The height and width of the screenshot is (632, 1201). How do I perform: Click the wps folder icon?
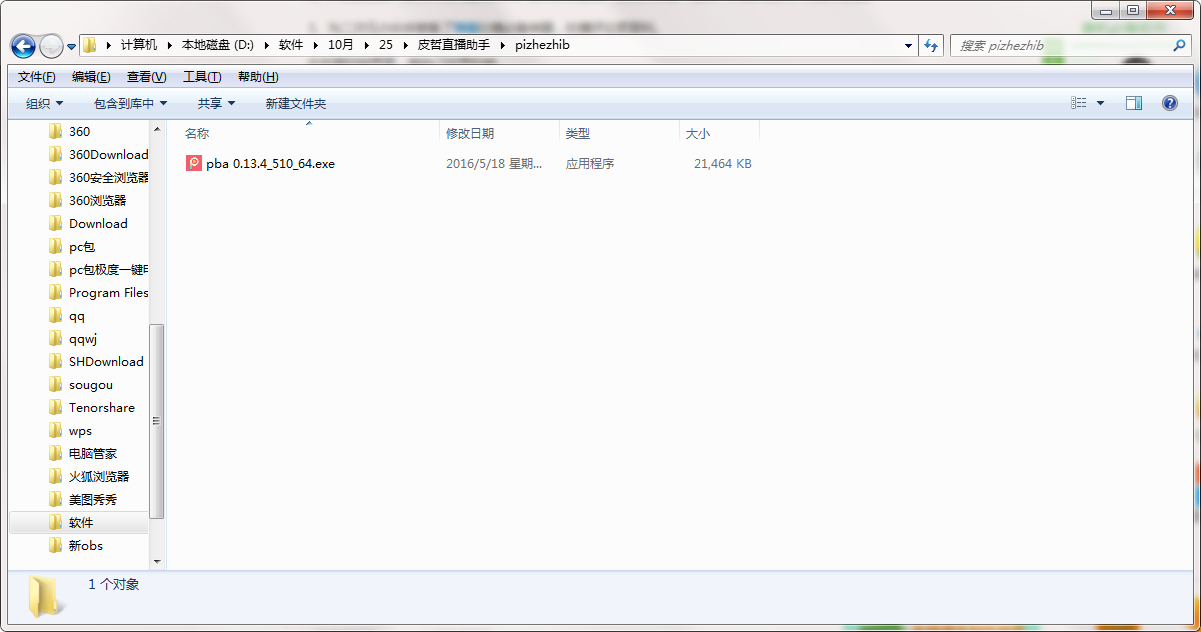pos(55,430)
